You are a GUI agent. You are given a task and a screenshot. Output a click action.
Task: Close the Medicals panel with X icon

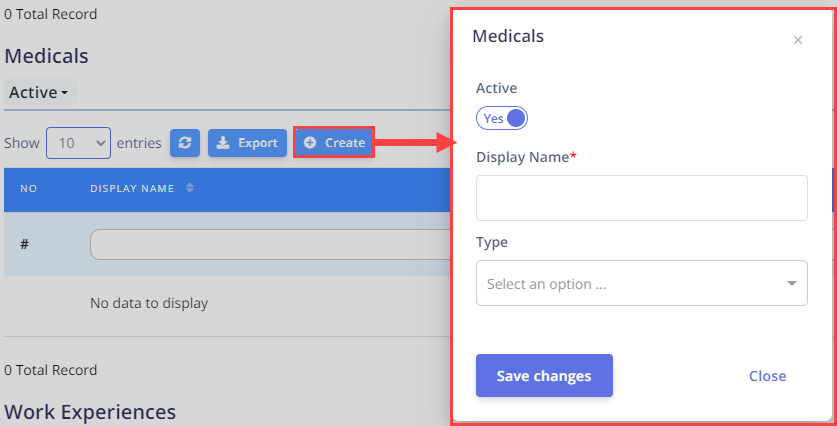(797, 40)
